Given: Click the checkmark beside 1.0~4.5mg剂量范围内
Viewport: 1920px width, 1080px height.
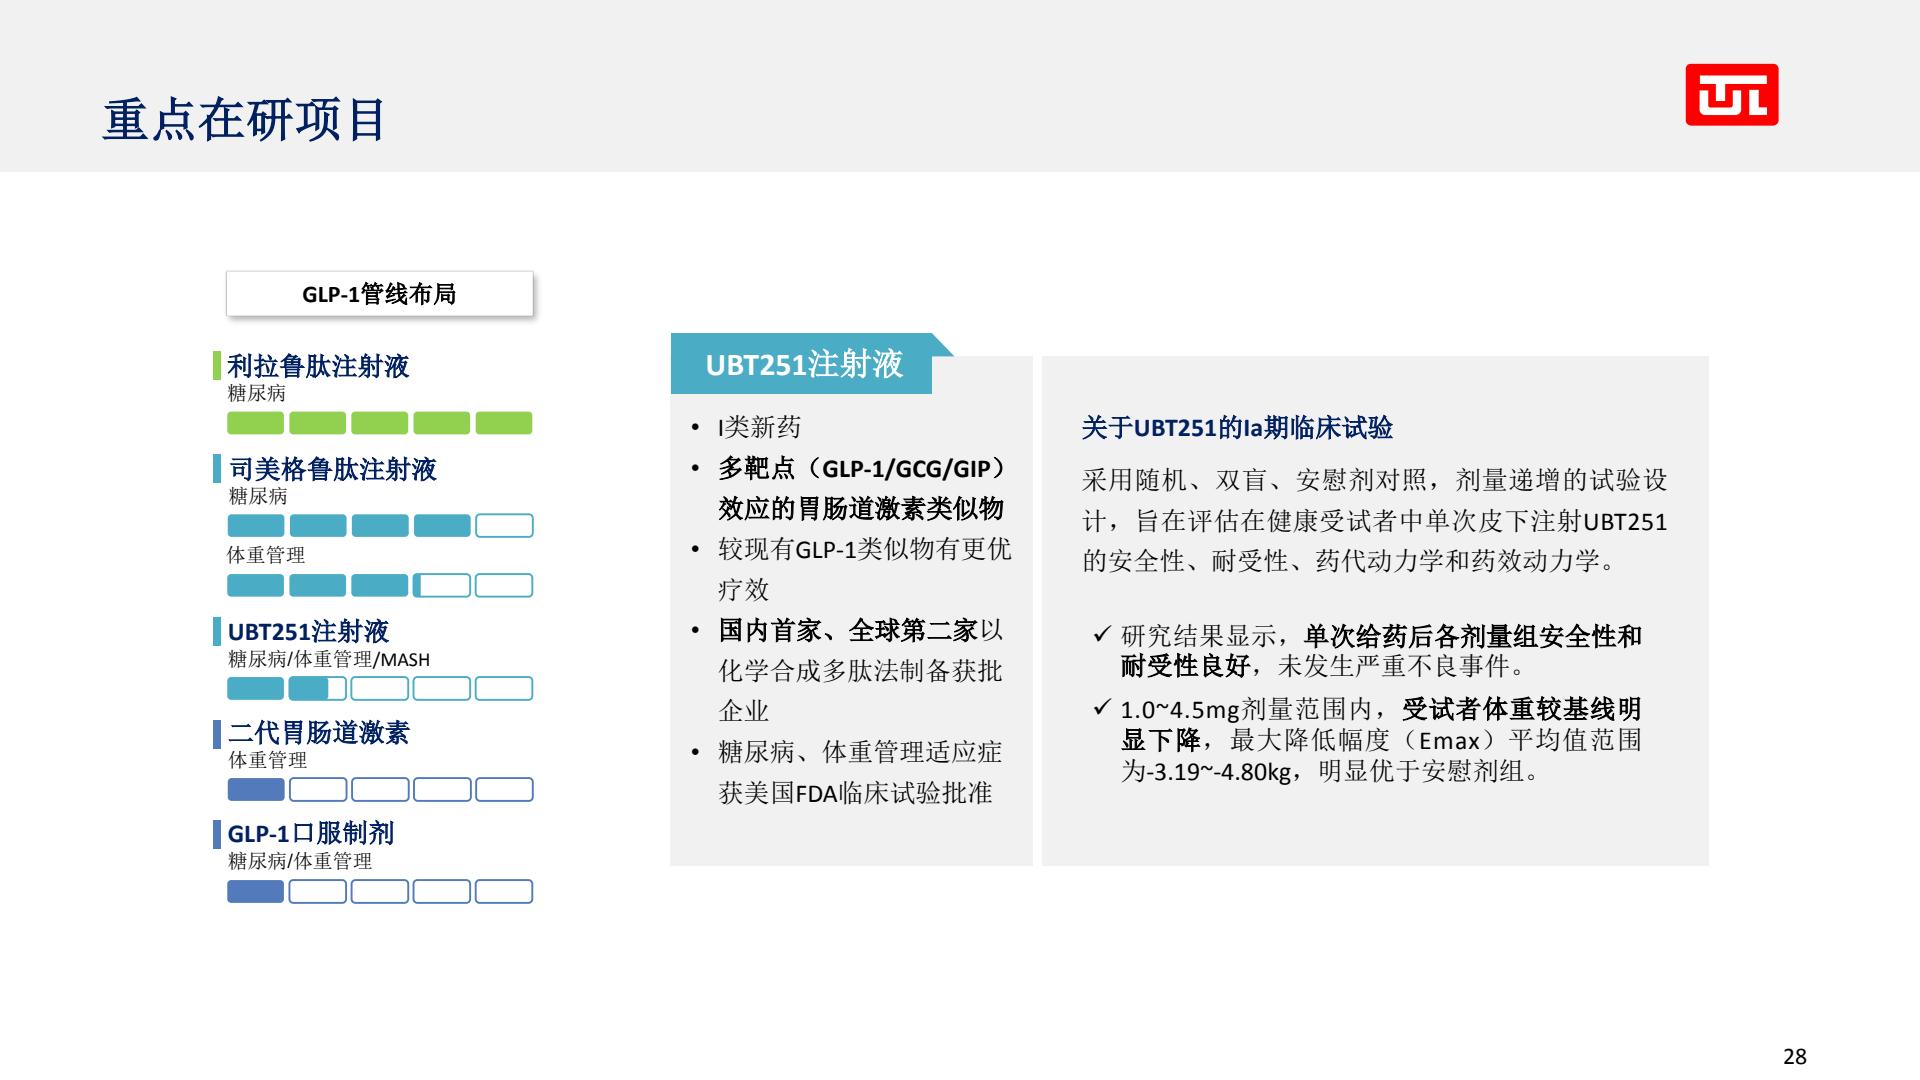Looking at the screenshot, I should pos(1102,708).
